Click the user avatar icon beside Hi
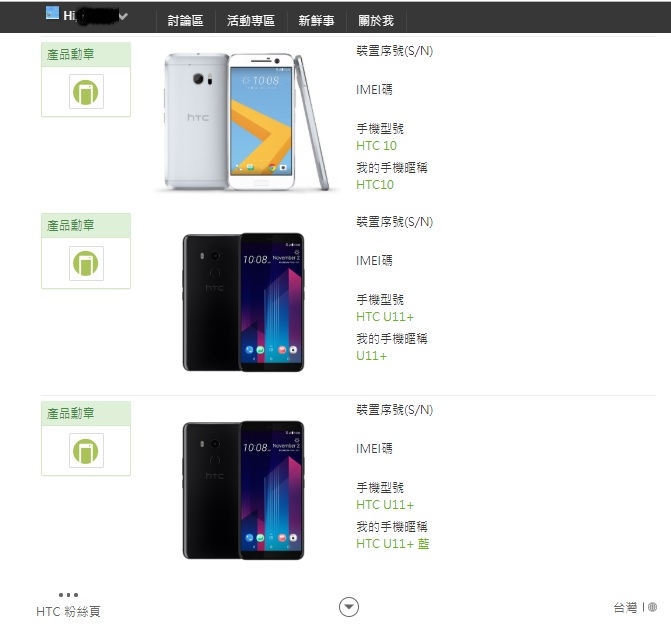The height and width of the screenshot is (627, 671). 52,13
